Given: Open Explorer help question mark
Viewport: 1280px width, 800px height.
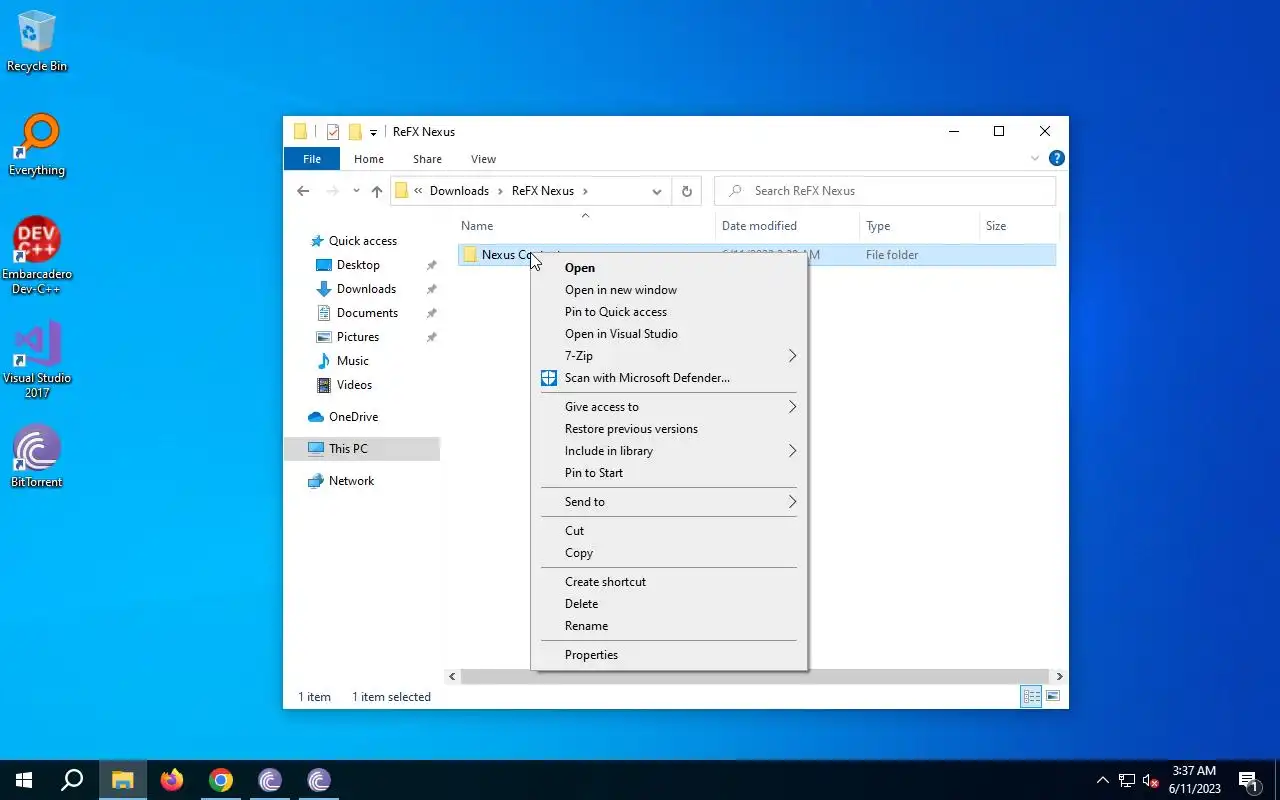Looking at the screenshot, I should pos(1057,158).
